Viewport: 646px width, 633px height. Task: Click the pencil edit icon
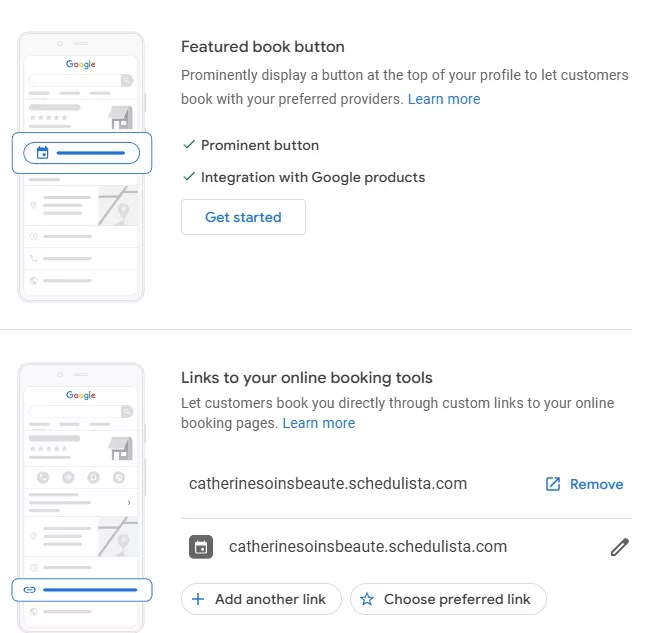(x=620, y=547)
